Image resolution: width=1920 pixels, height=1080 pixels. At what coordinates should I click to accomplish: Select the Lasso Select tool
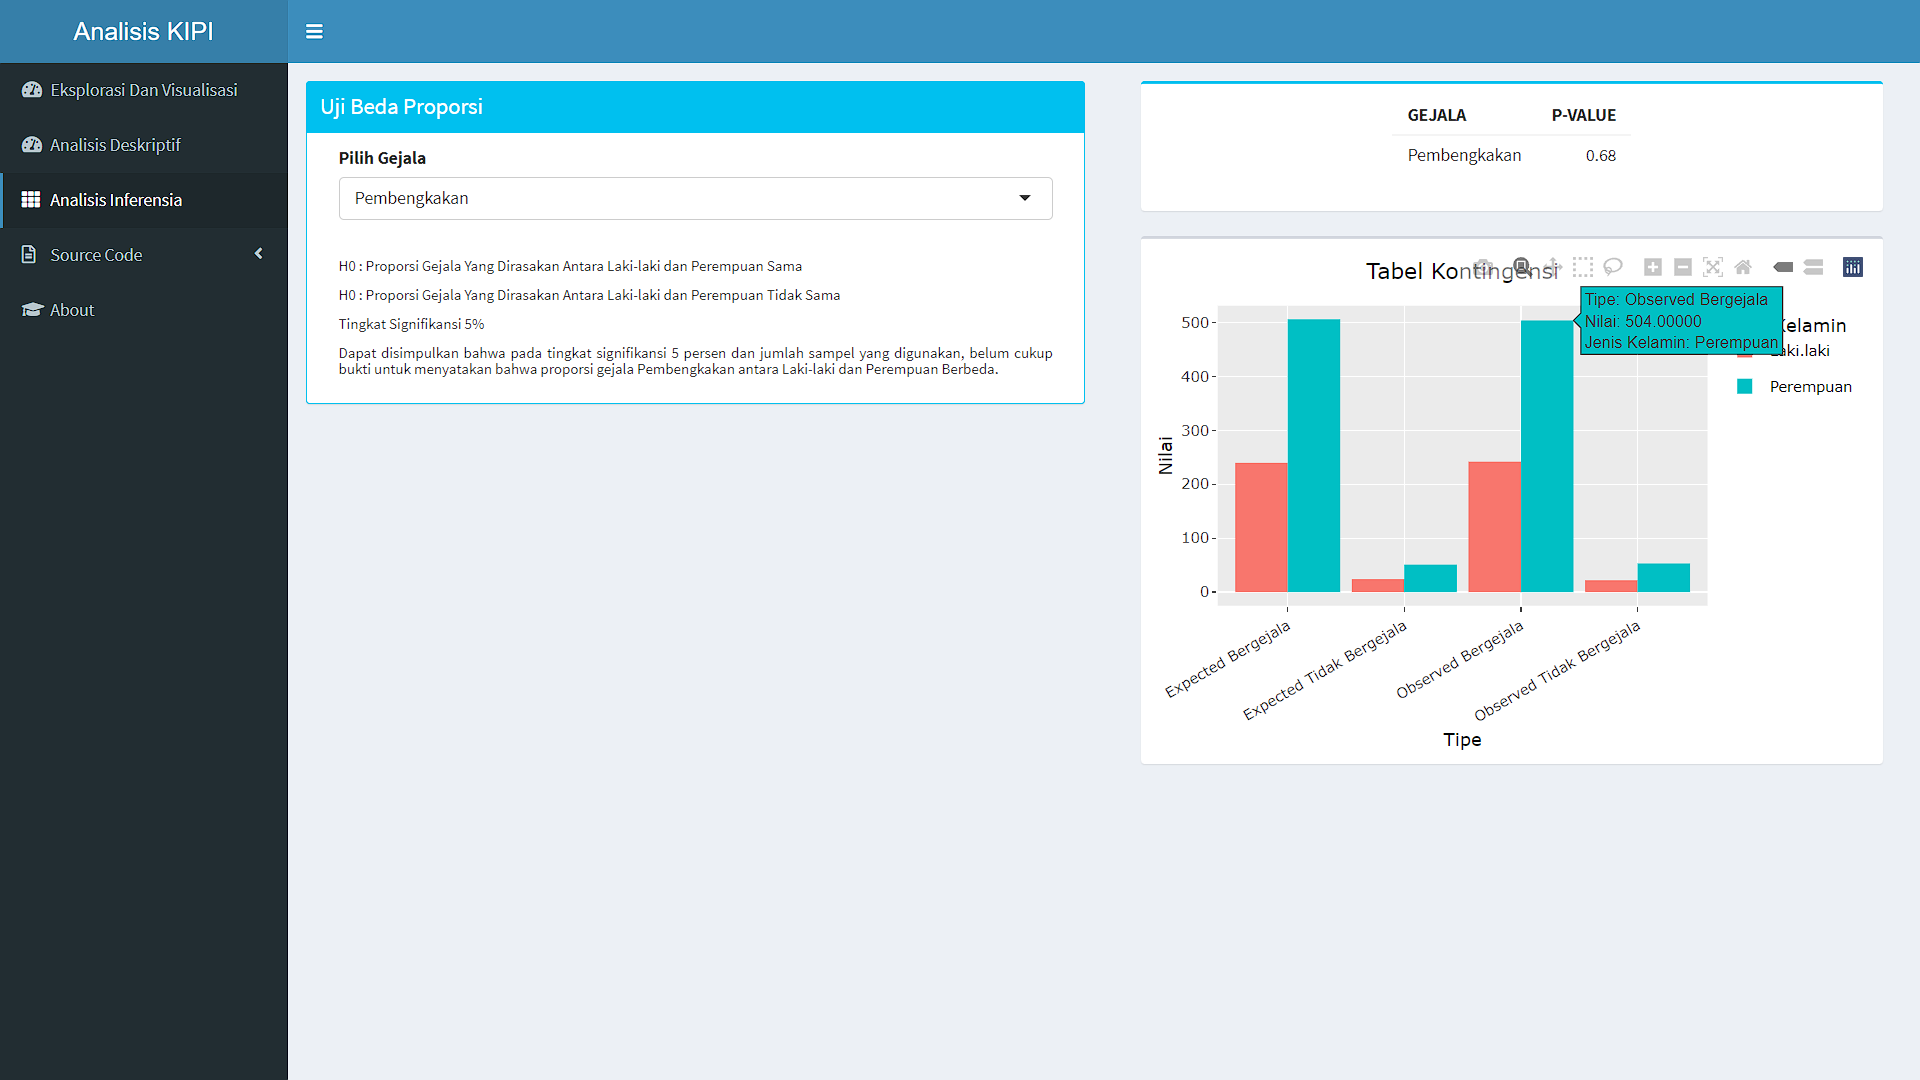(x=1613, y=267)
